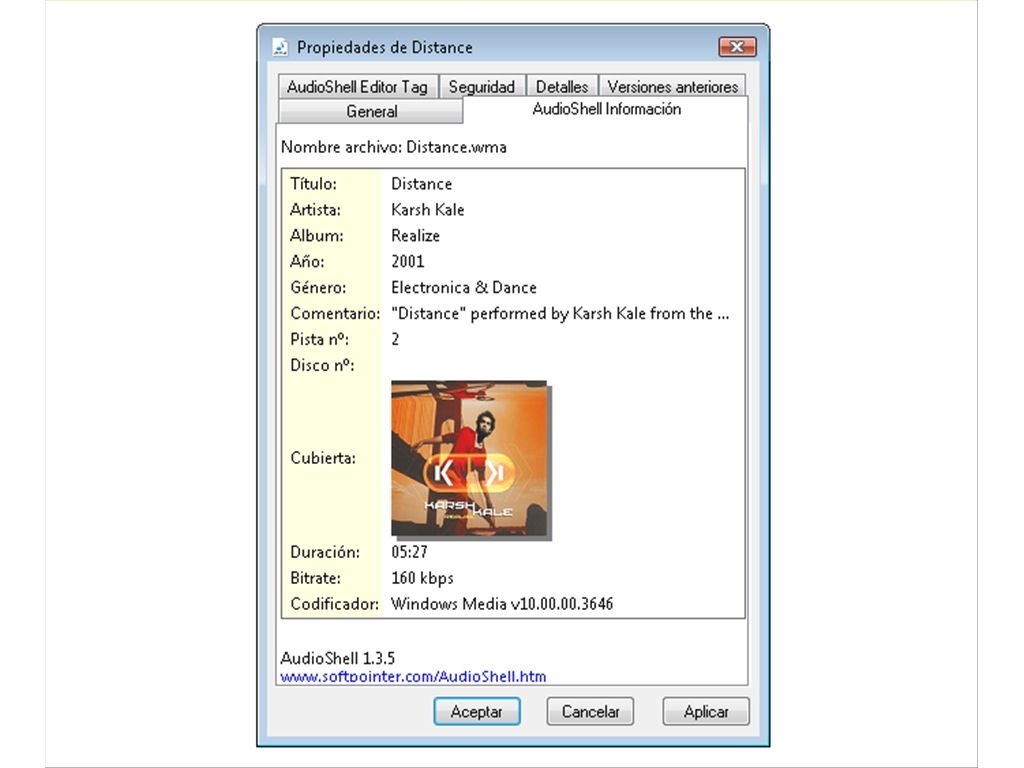This screenshot has height=768, width=1024.
Task: Click the title value "Distance"
Action: click(x=421, y=184)
